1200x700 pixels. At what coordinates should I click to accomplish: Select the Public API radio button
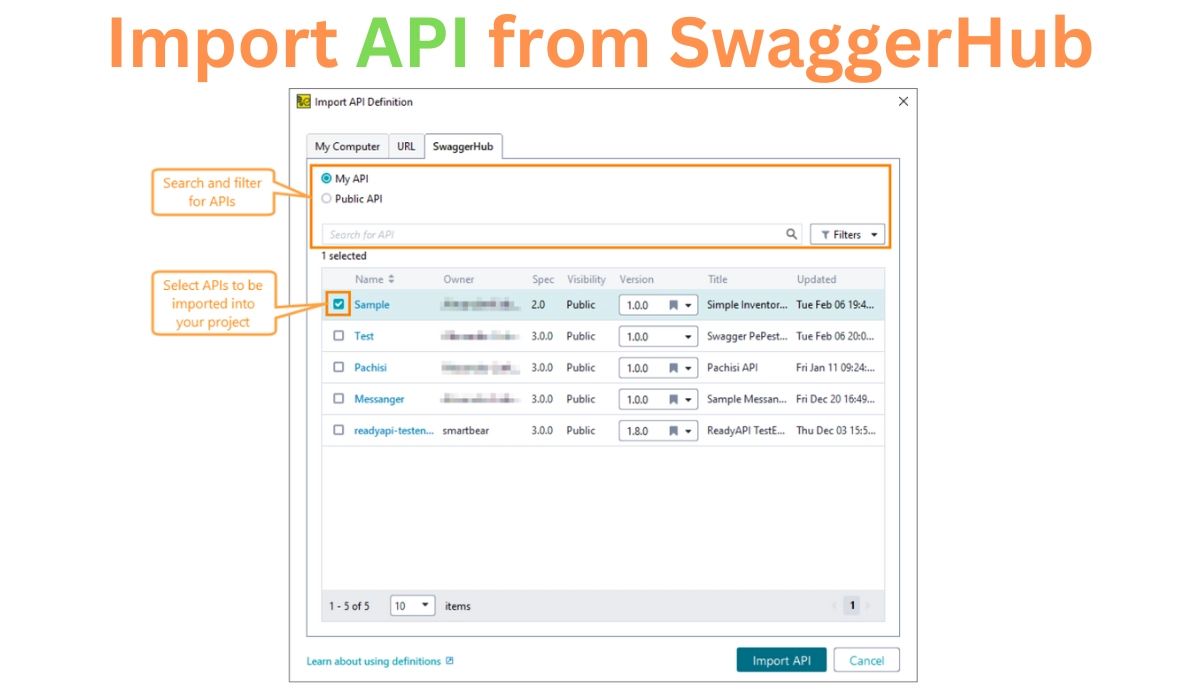tap(327, 198)
